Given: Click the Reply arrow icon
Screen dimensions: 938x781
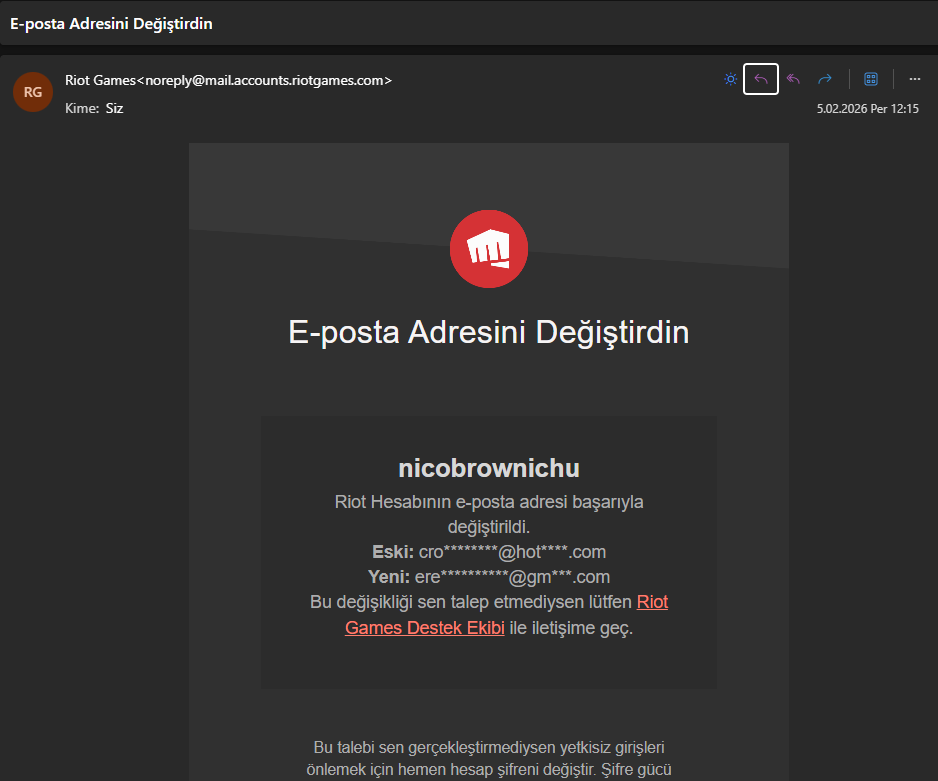Looking at the screenshot, I should point(761,79).
